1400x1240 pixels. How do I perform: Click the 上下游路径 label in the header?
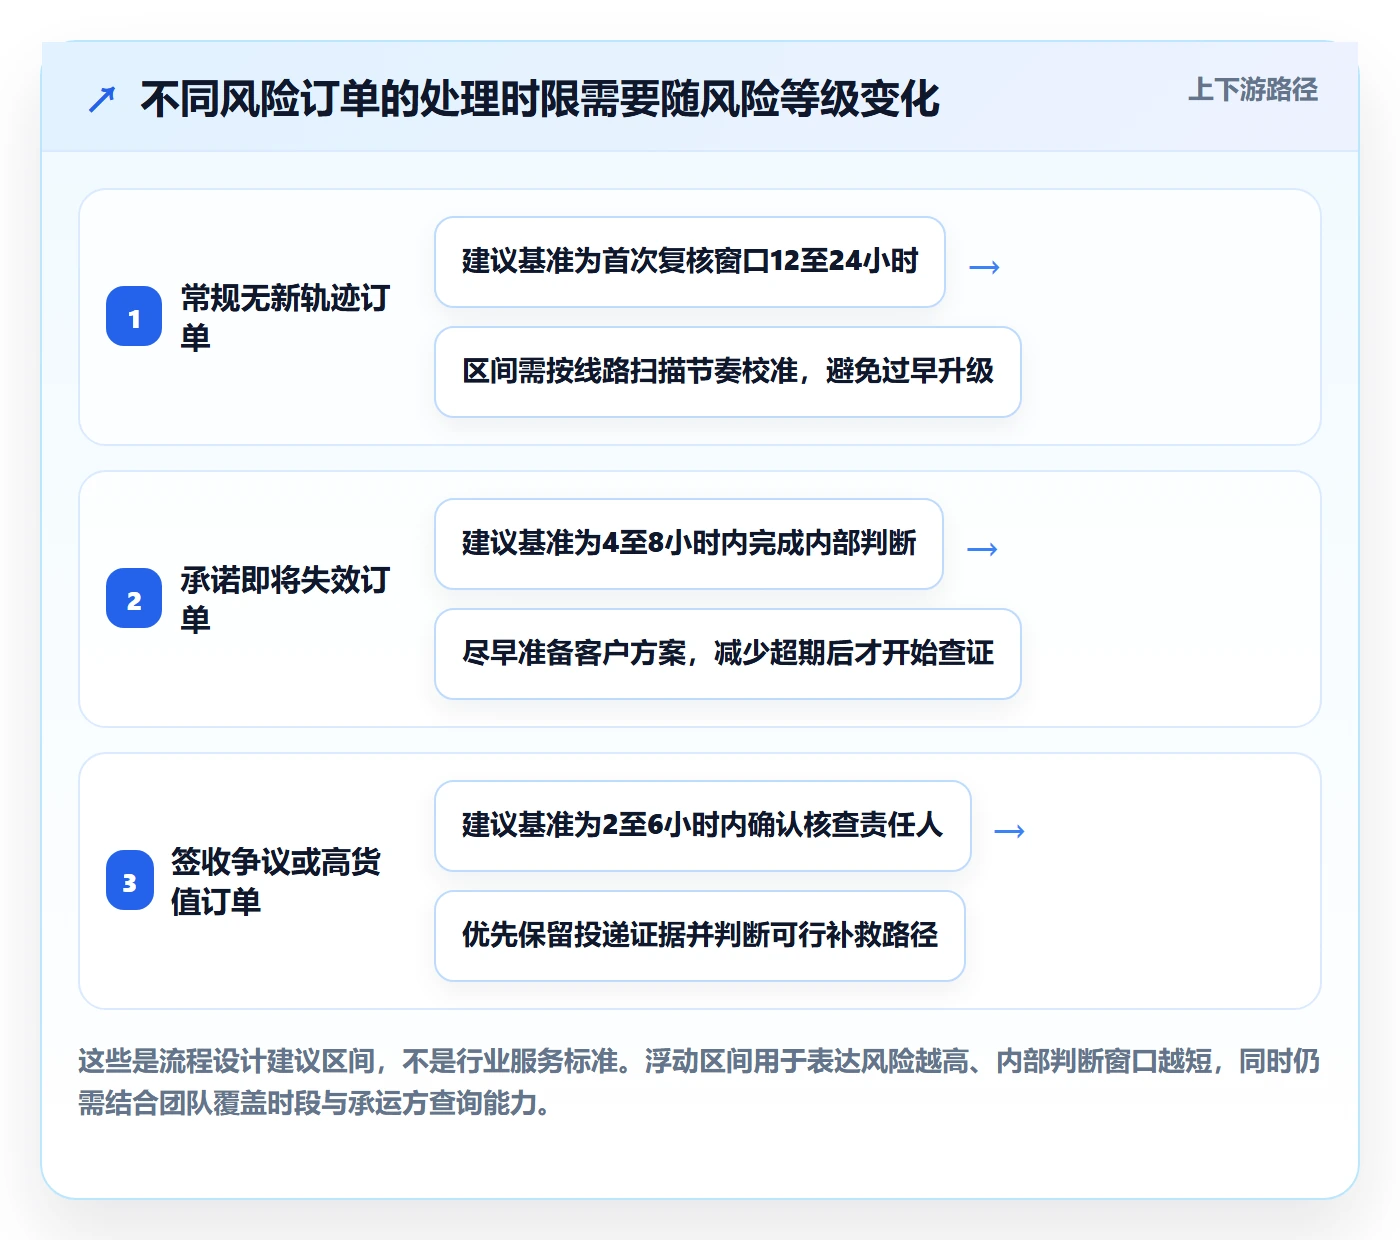pyautogui.click(x=1252, y=90)
